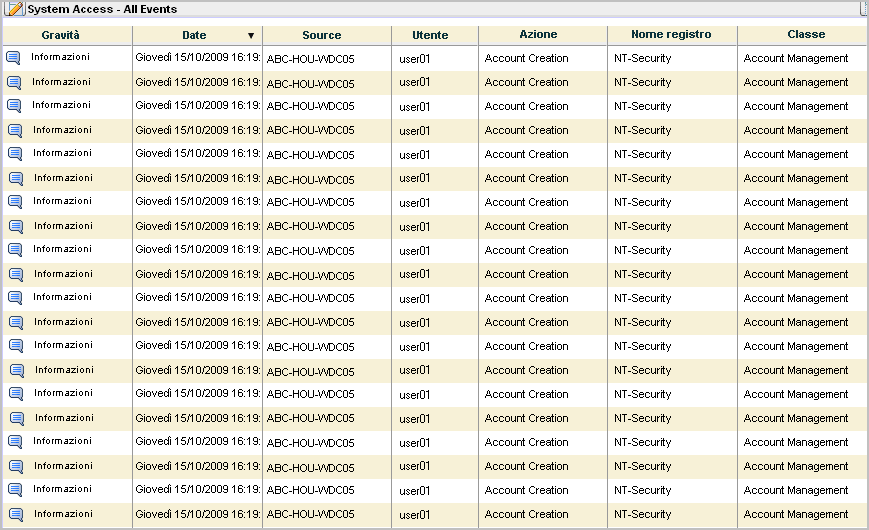Sort by the Source column header
Image resolution: width=869 pixels, height=530 pixels.
tap(321, 35)
